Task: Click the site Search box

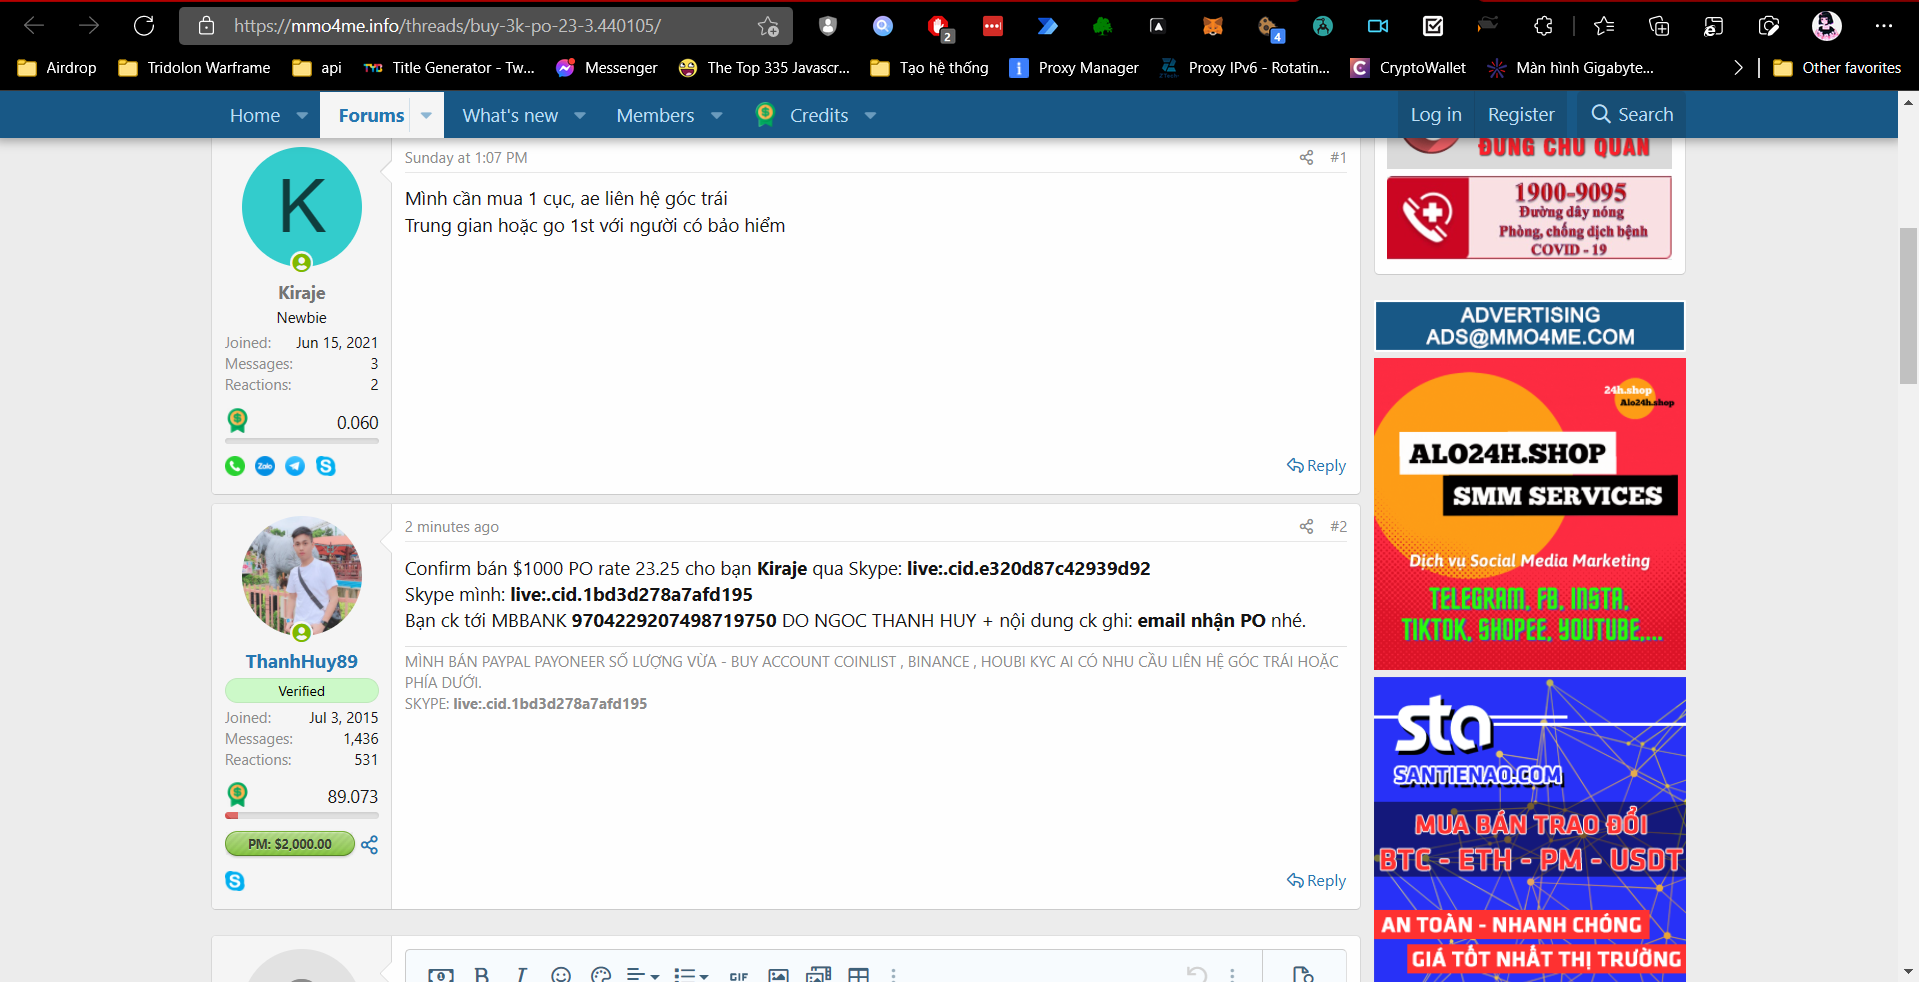Action: (1632, 115)
